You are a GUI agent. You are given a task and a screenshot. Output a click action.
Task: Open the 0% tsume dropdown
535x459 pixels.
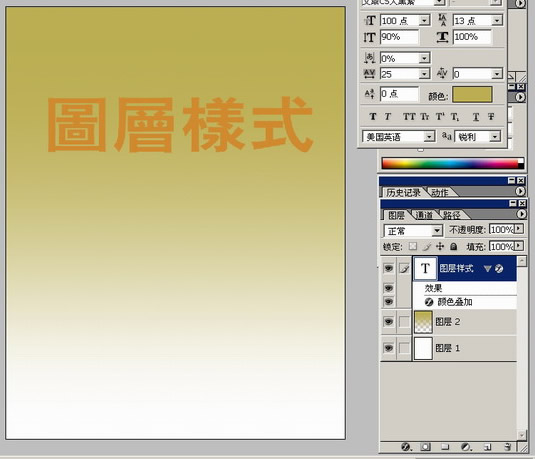(x=424, y=58)
